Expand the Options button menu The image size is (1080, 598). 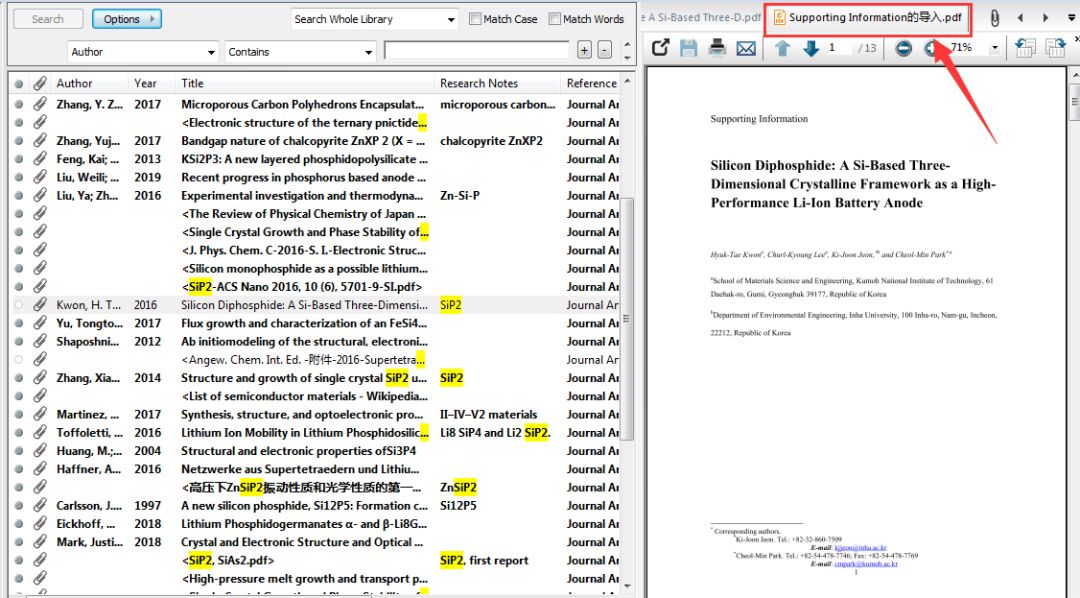pyautogui.click(x=127, y=19)
